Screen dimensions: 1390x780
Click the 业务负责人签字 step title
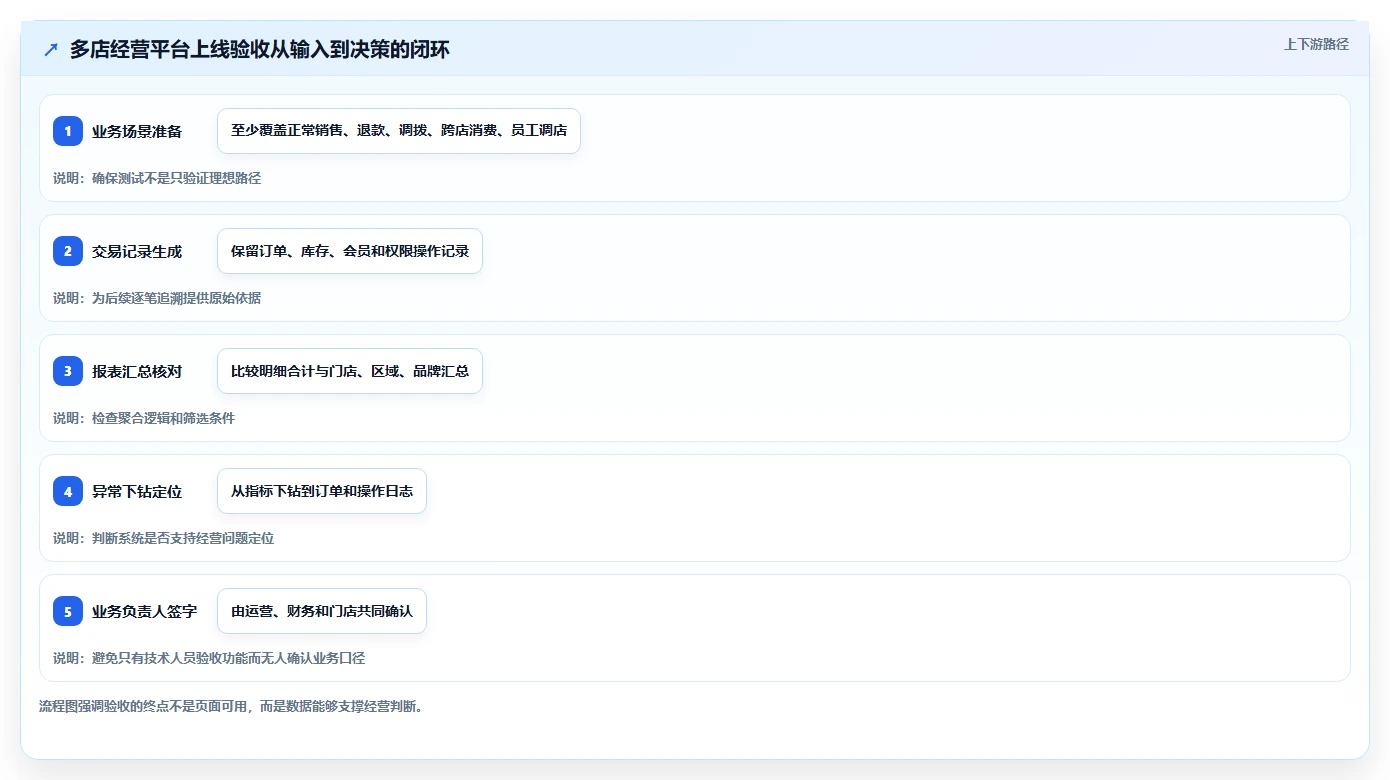click(x=145, y=611)
